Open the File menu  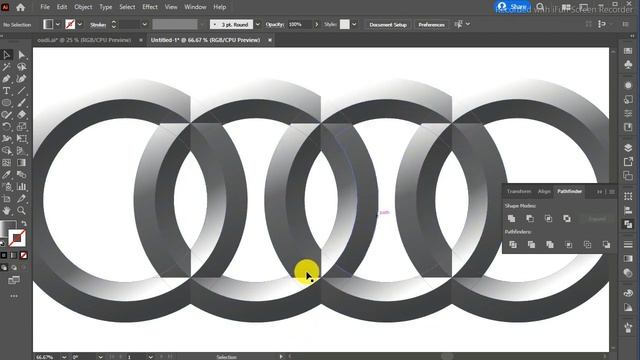pyautogui.click(x=45, y=7)
